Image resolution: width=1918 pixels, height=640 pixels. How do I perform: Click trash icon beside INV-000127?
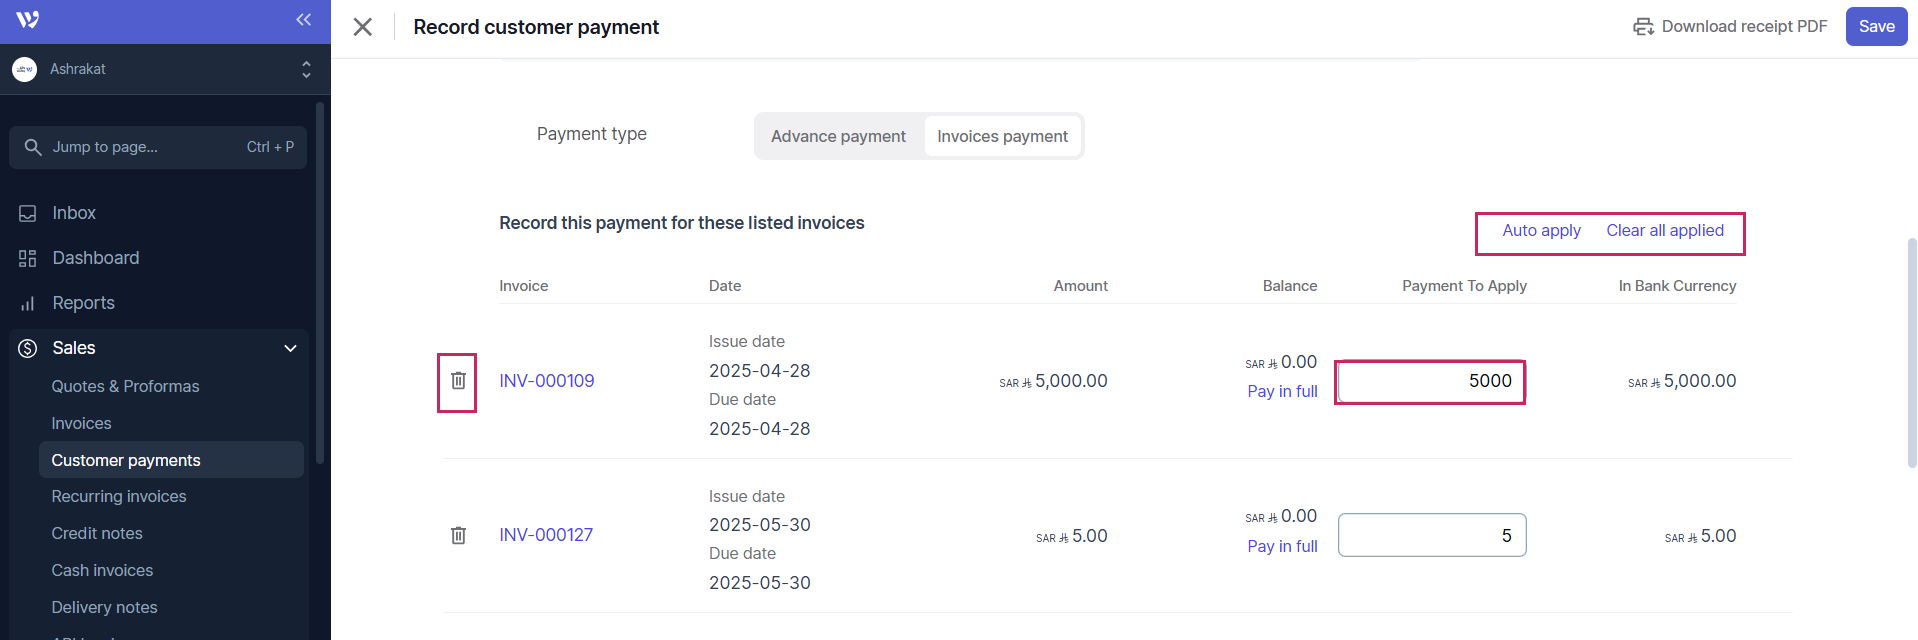[x=458, y=535]
